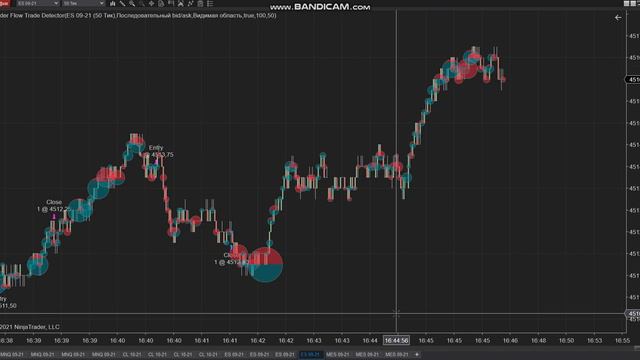Select the crosshair cursor icon

(x=151, y=3)
